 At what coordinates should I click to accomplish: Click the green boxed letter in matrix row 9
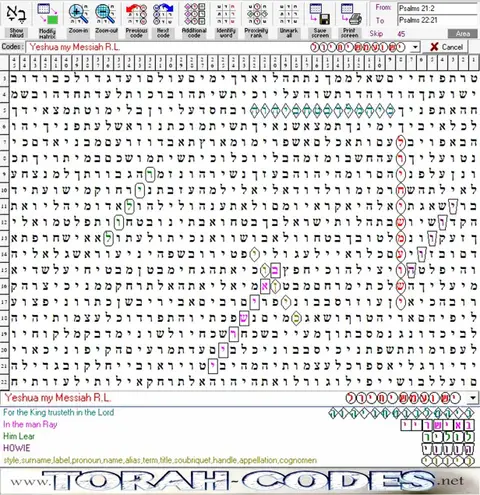click(150, 174)
